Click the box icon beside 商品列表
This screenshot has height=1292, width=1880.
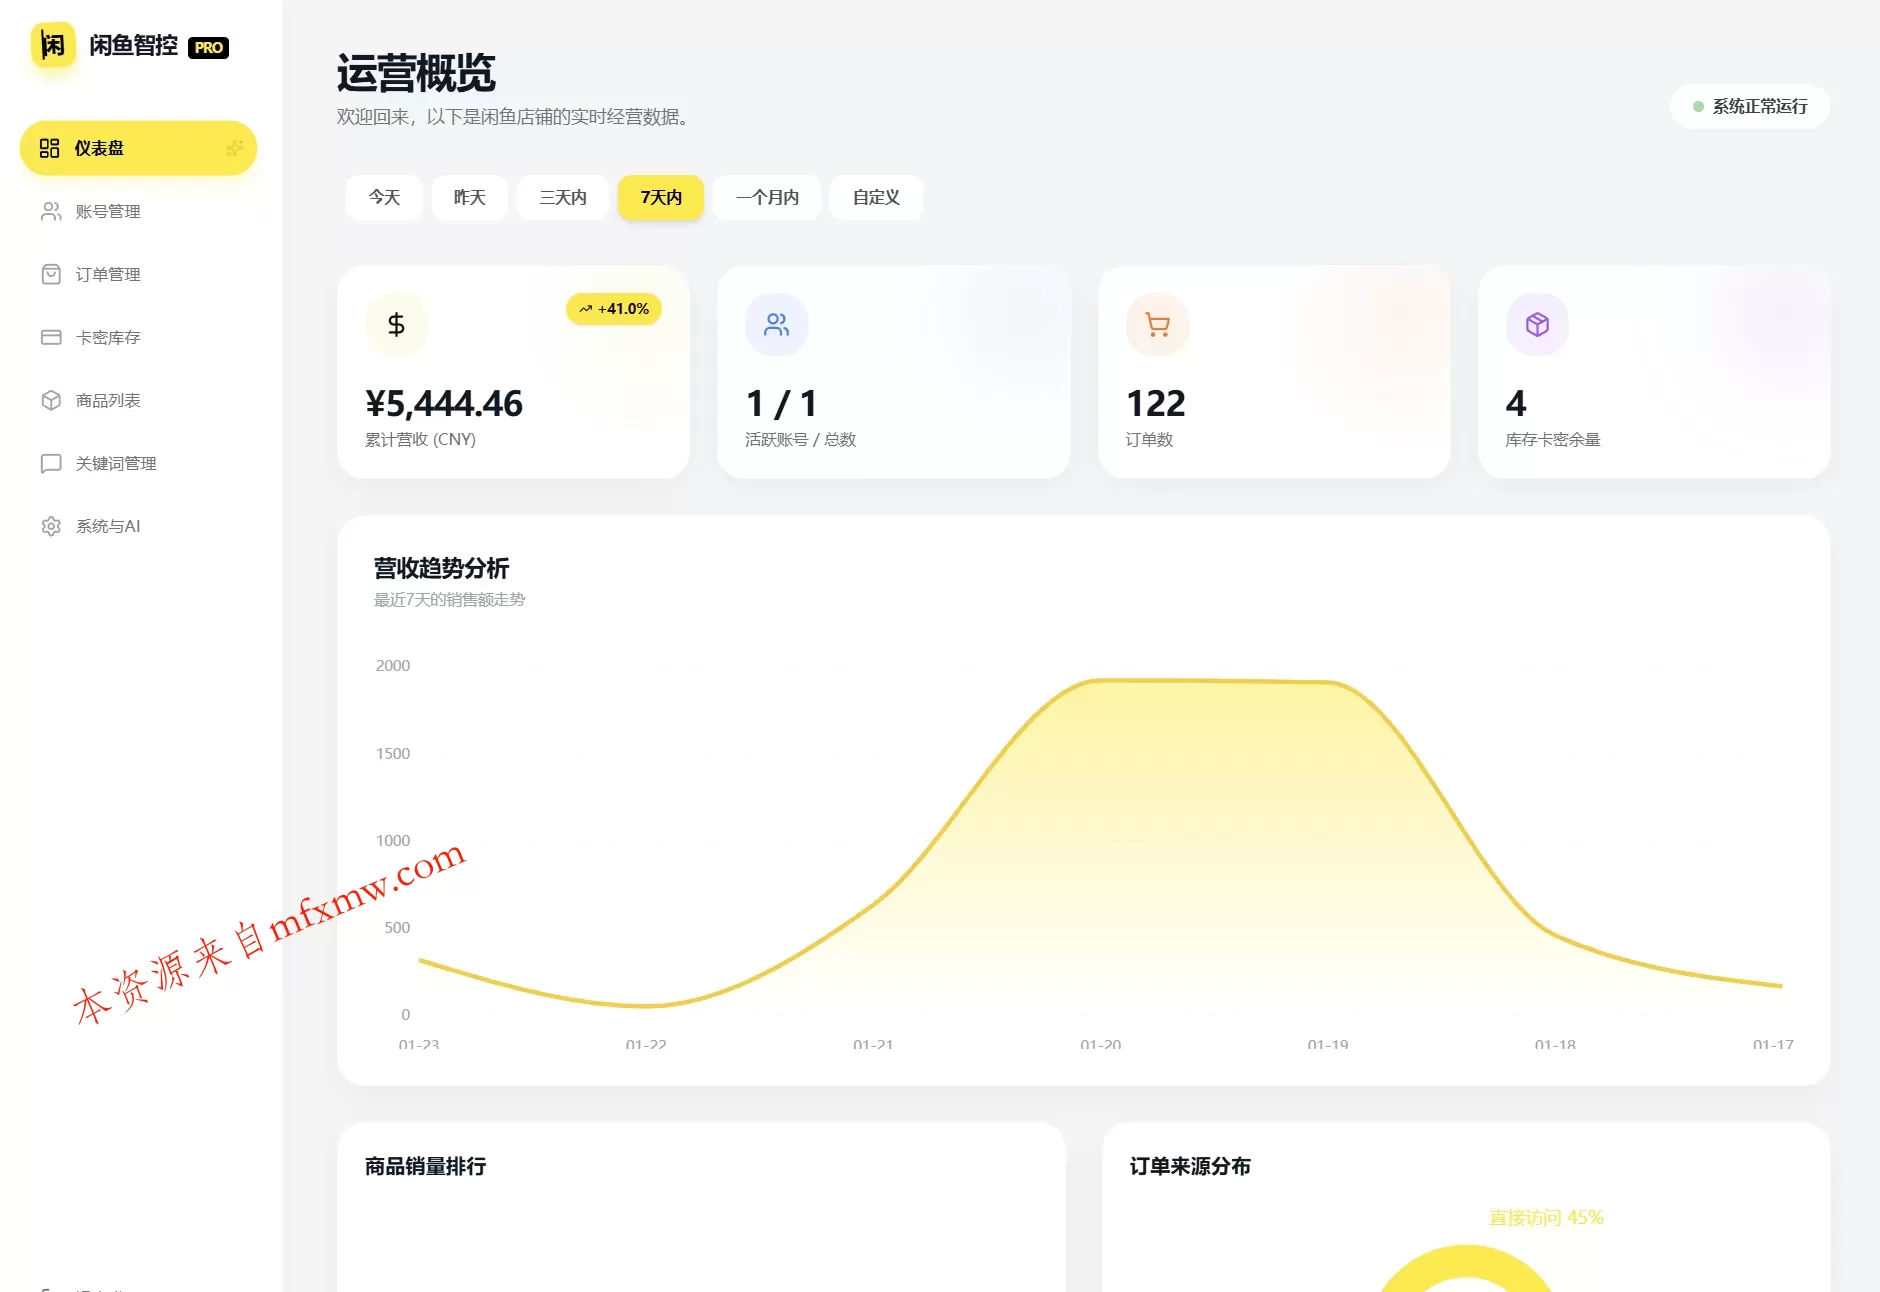51,400
